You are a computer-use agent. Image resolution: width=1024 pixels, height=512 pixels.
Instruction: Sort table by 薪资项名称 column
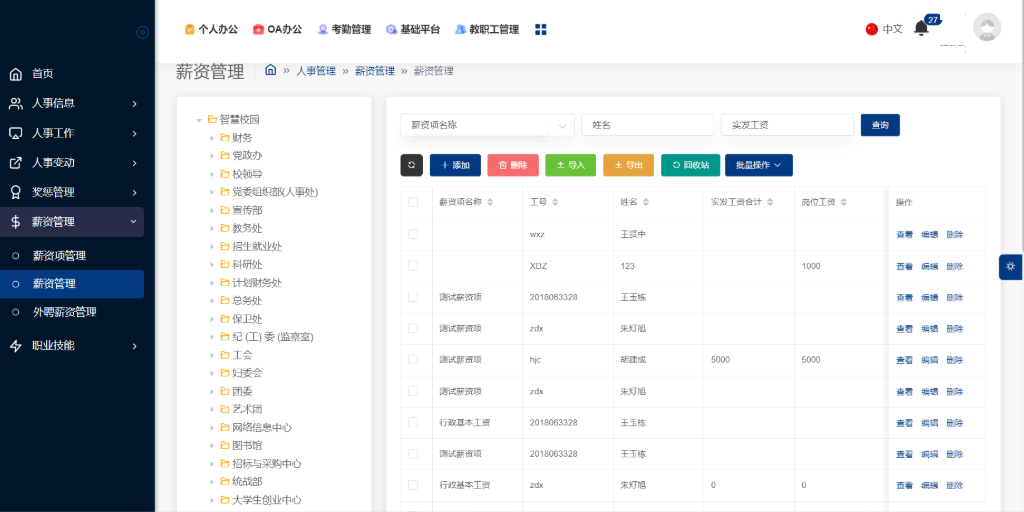(490, 202)
